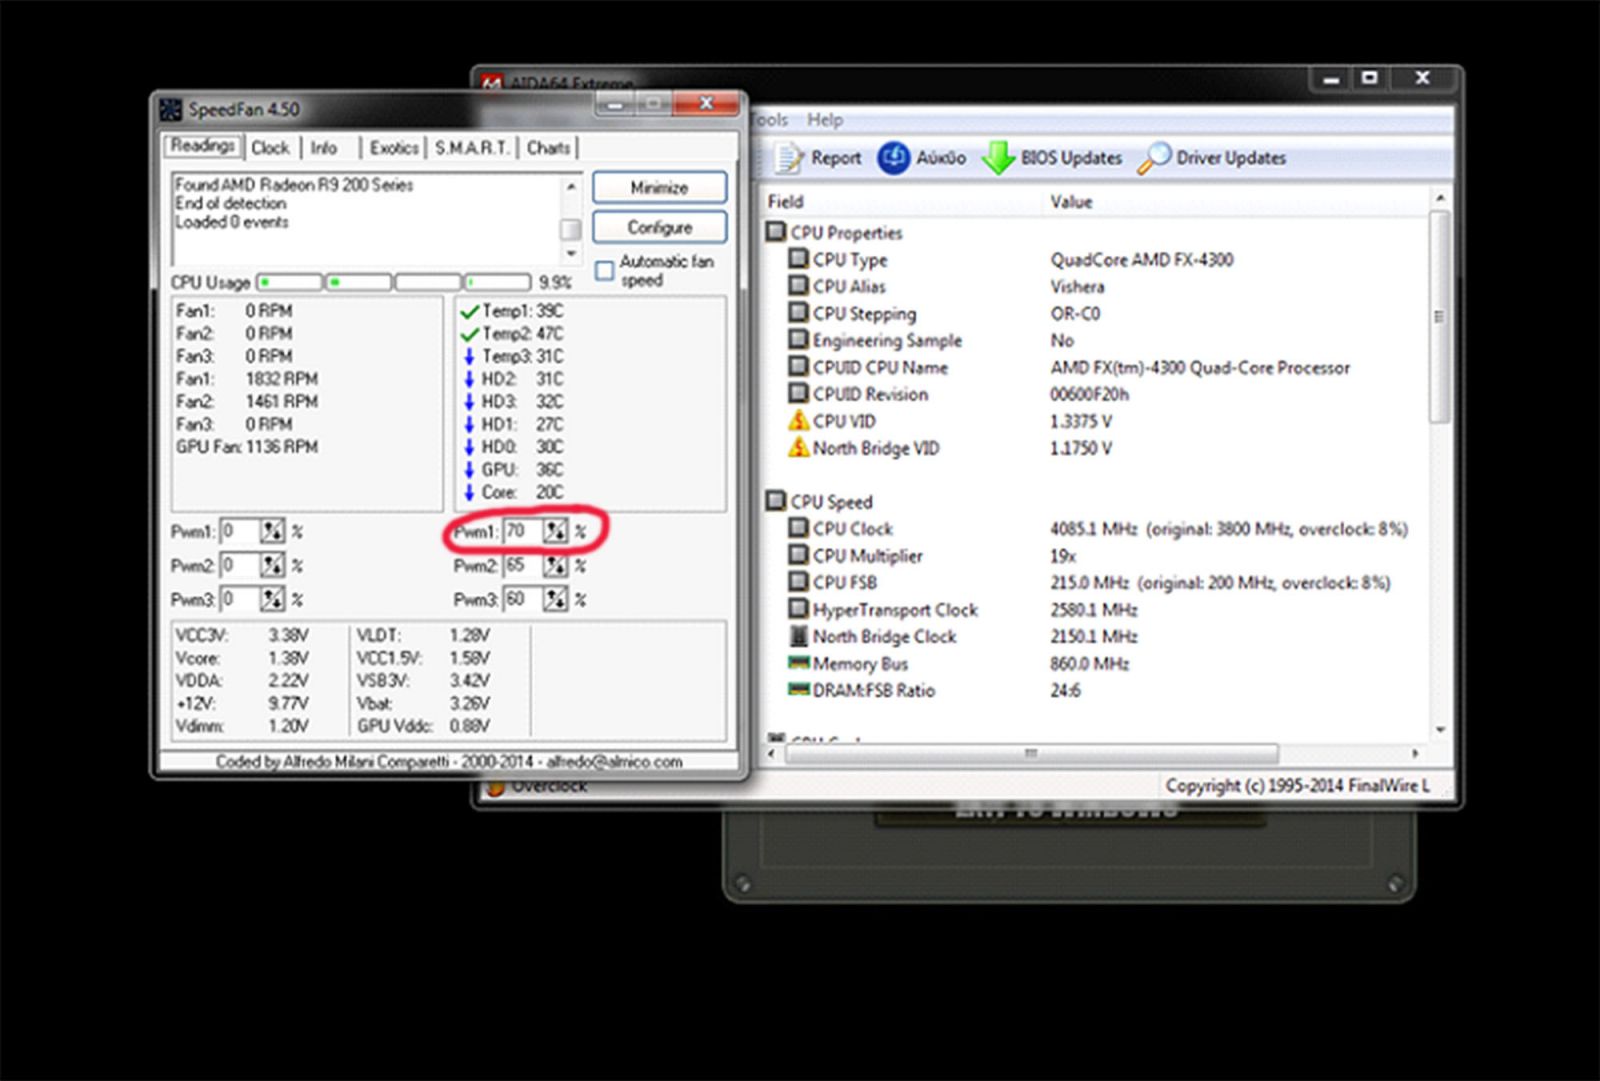
Task: Click the right Pwm3 input field value 60
Action: click(523, 599)
